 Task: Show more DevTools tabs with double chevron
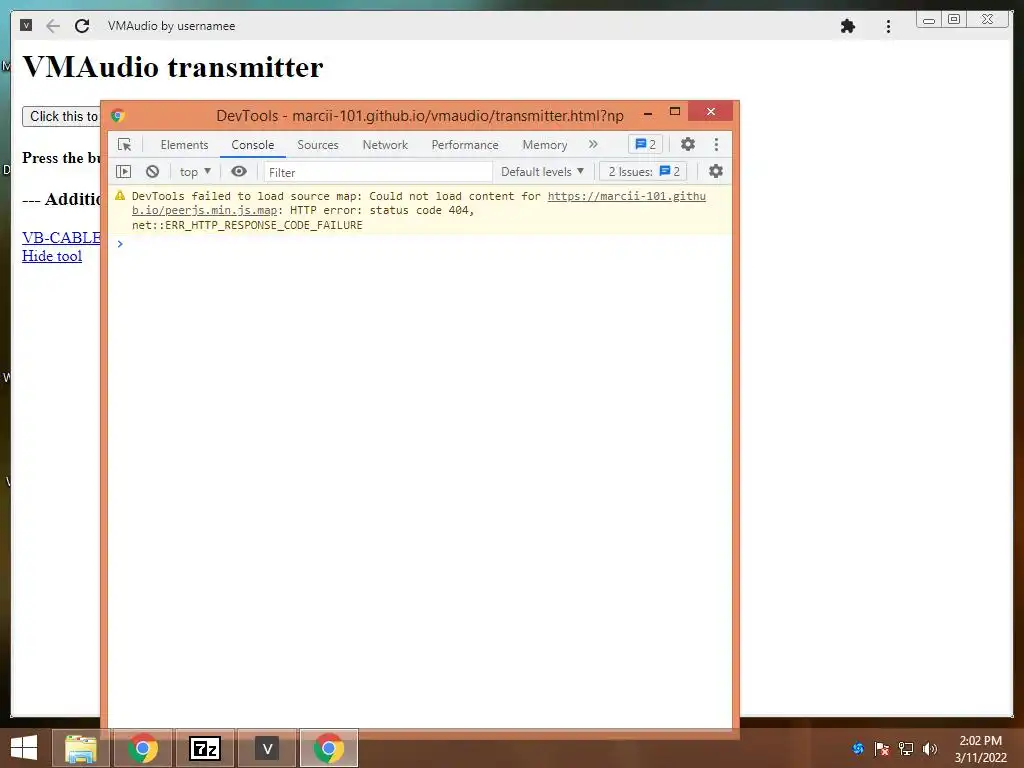[x=593, y=144]
